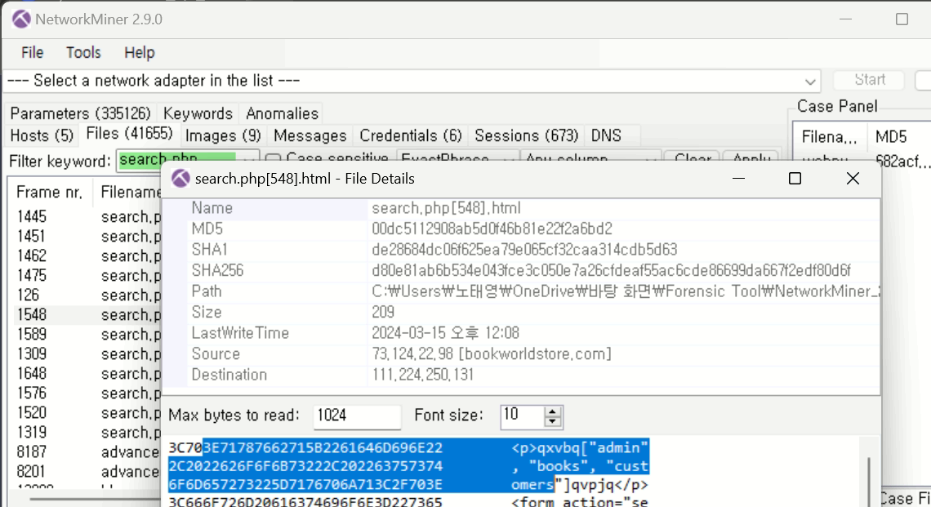This screenshot has width=931, height=507.
Task: Open the Images (9) tab
Action: [223, 135]
